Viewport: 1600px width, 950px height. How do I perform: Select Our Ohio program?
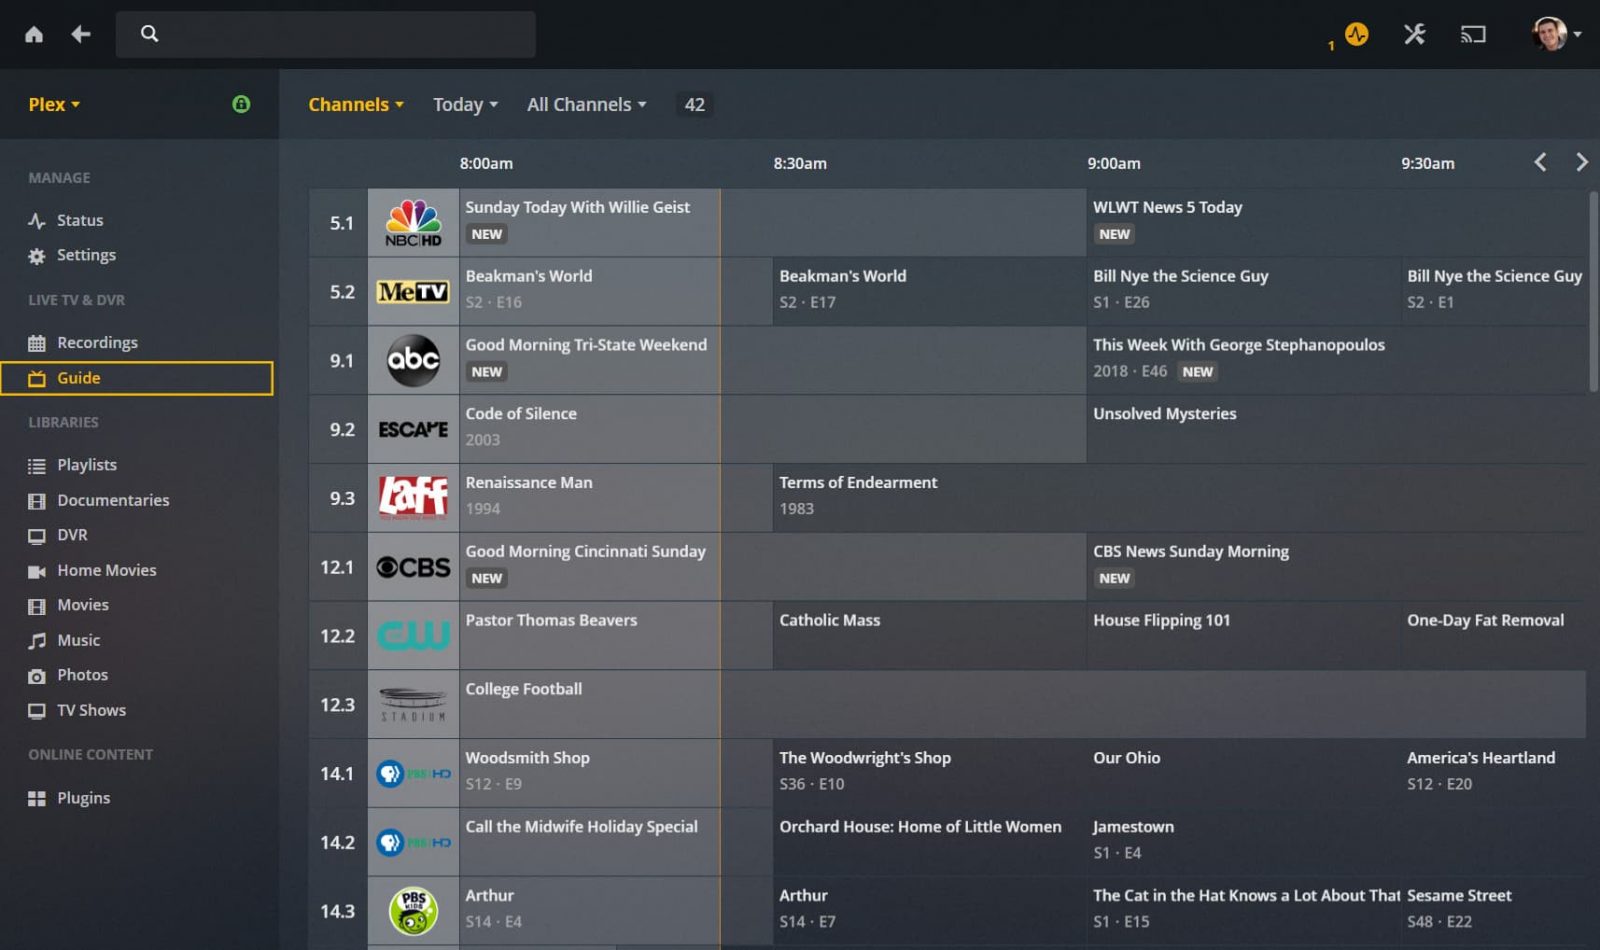click(x=1243, y=773)
